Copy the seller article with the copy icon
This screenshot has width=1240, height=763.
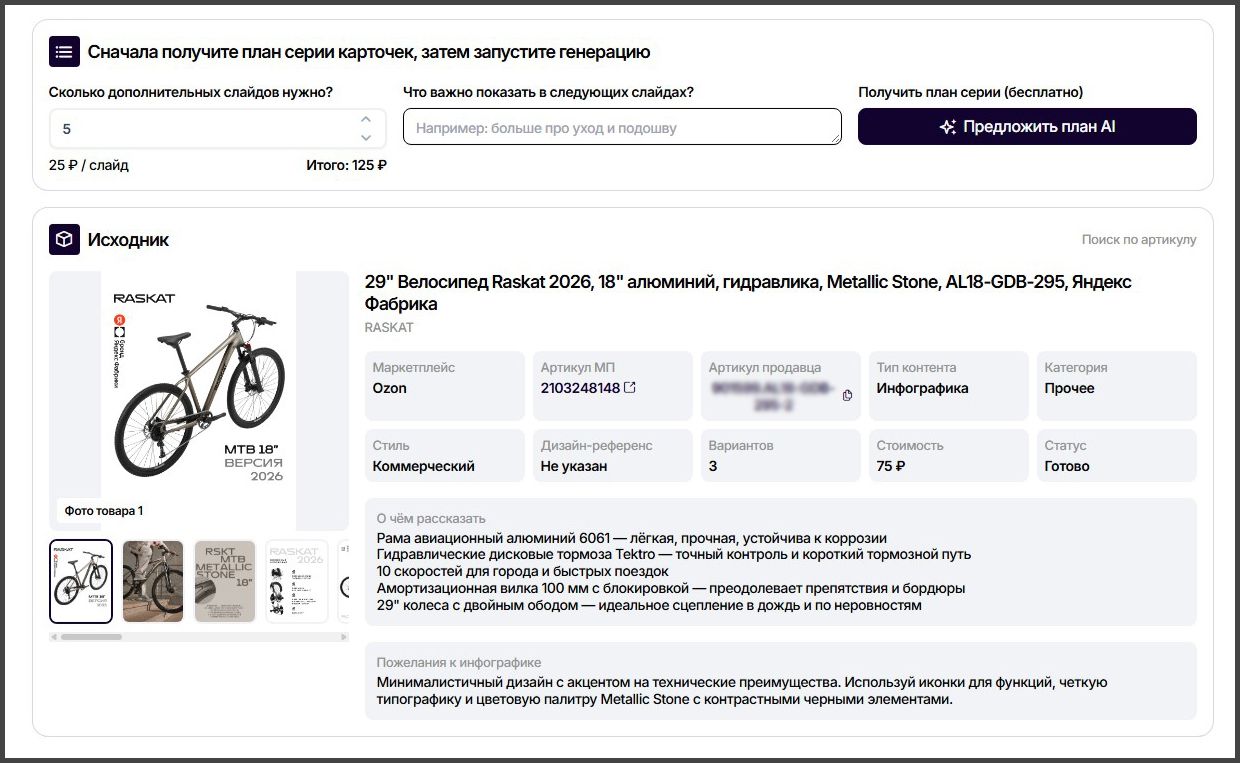click(847, 395)
